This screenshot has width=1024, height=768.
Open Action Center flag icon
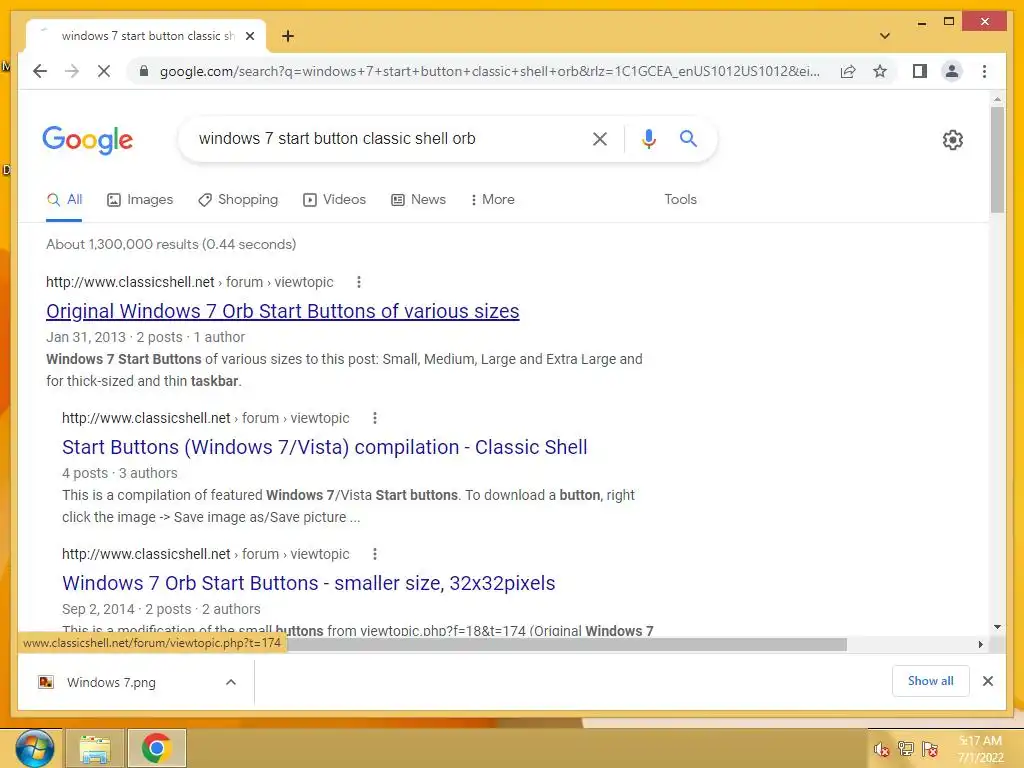point(930,749)
